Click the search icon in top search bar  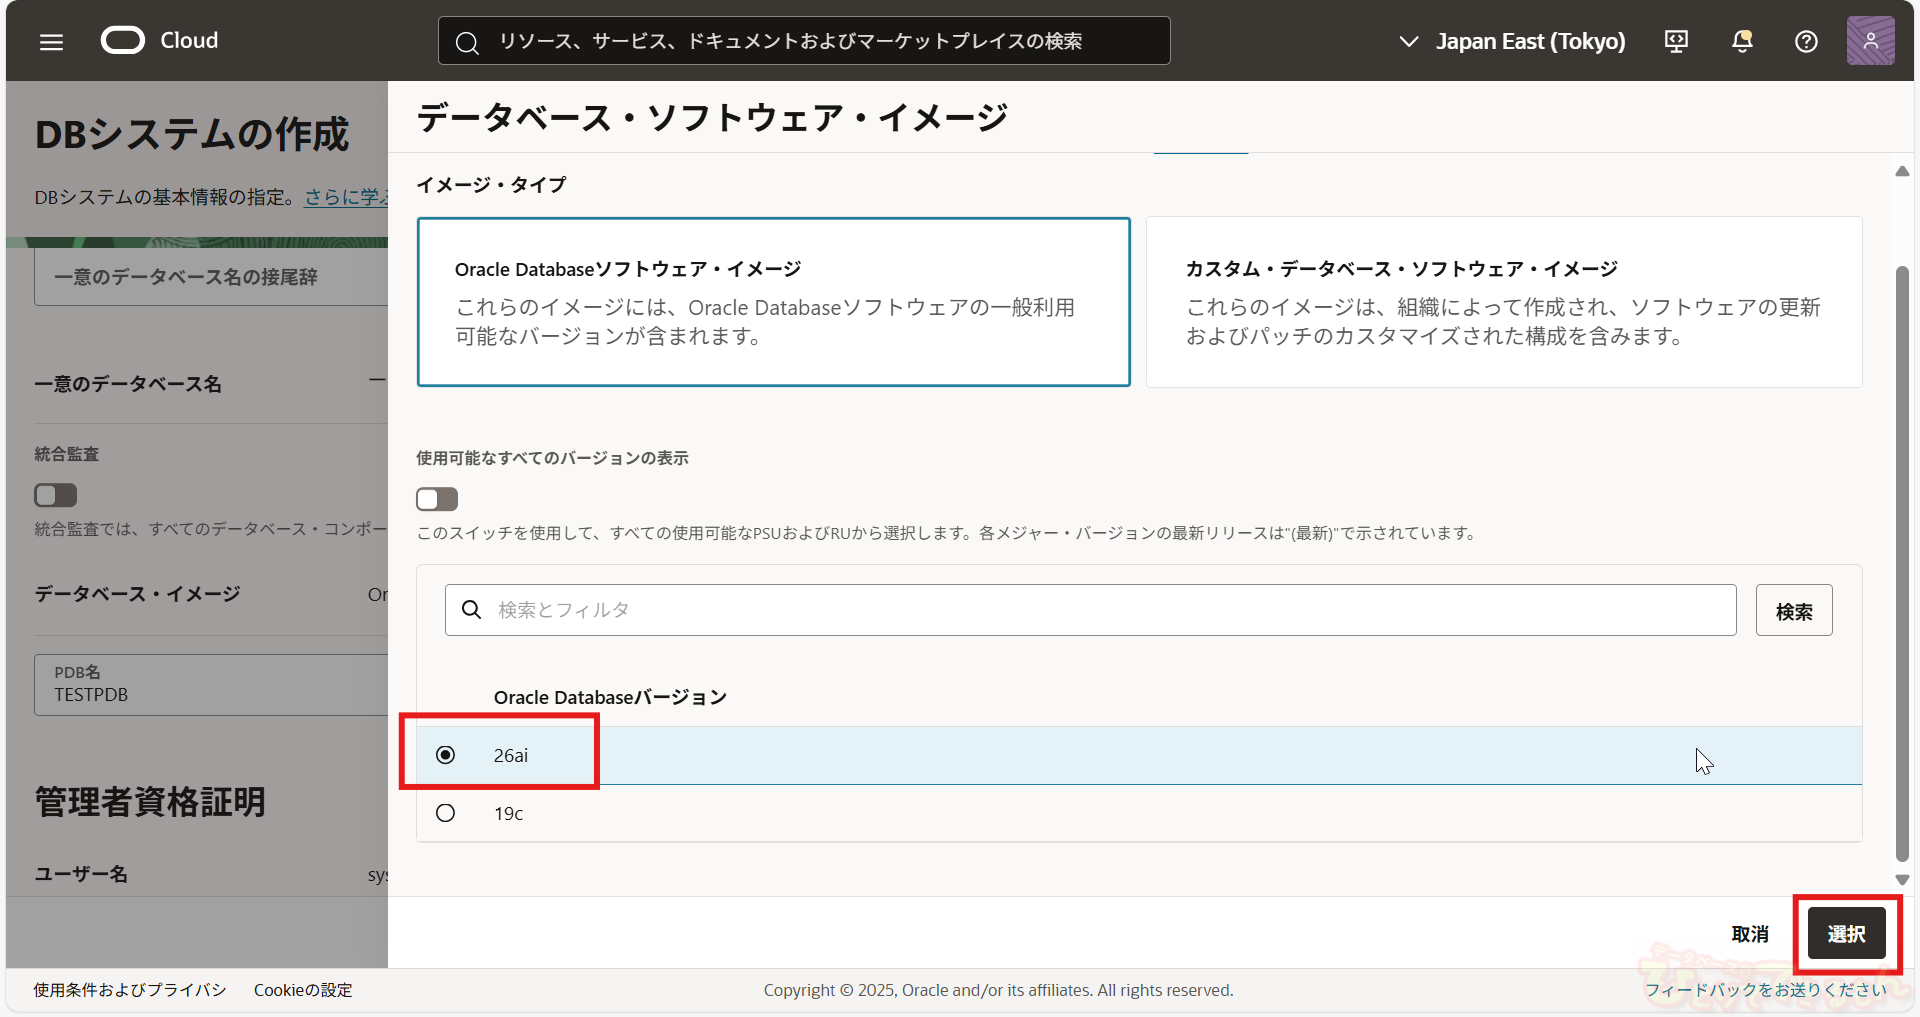point(467,42)
